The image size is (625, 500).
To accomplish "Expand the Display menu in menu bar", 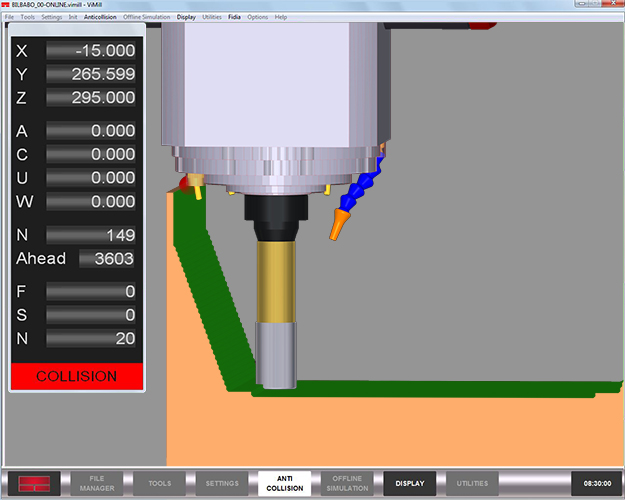I will click(186, 17).
